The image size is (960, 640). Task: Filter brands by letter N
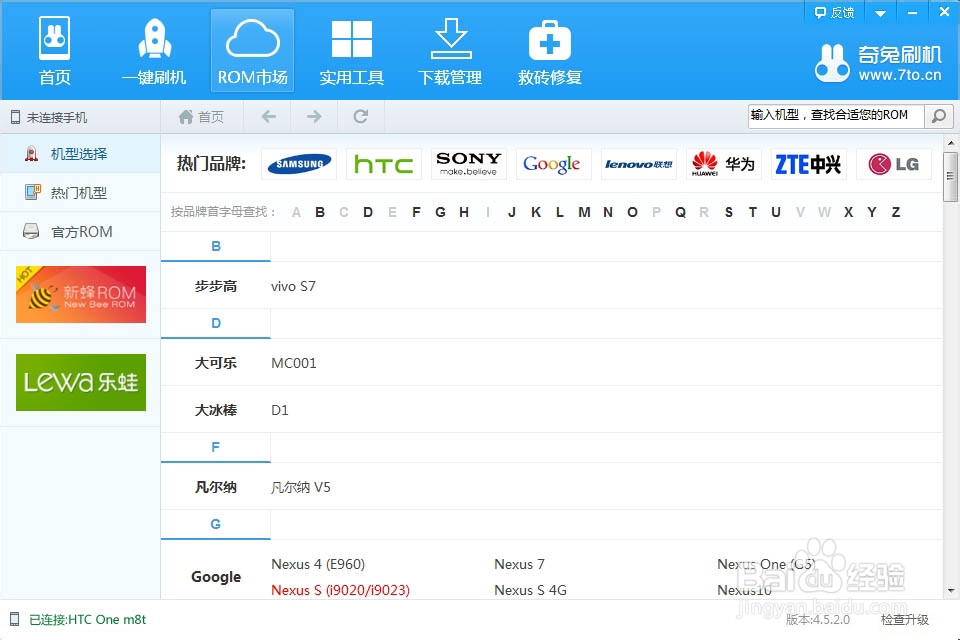click(x=608, y=212)
